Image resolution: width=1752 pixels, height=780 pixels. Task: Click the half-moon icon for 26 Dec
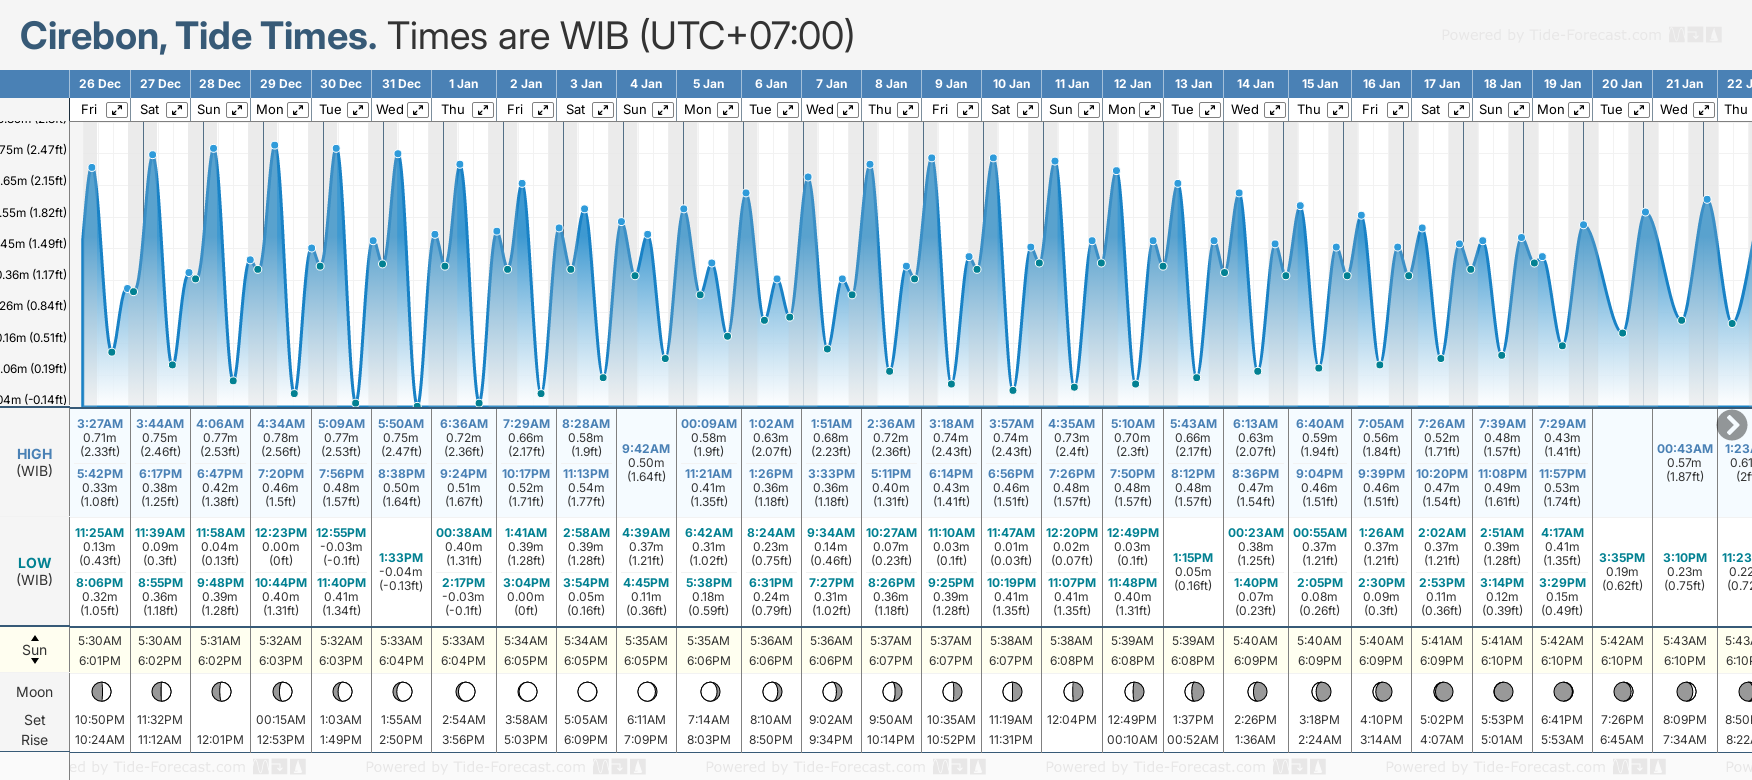(101, 692)
